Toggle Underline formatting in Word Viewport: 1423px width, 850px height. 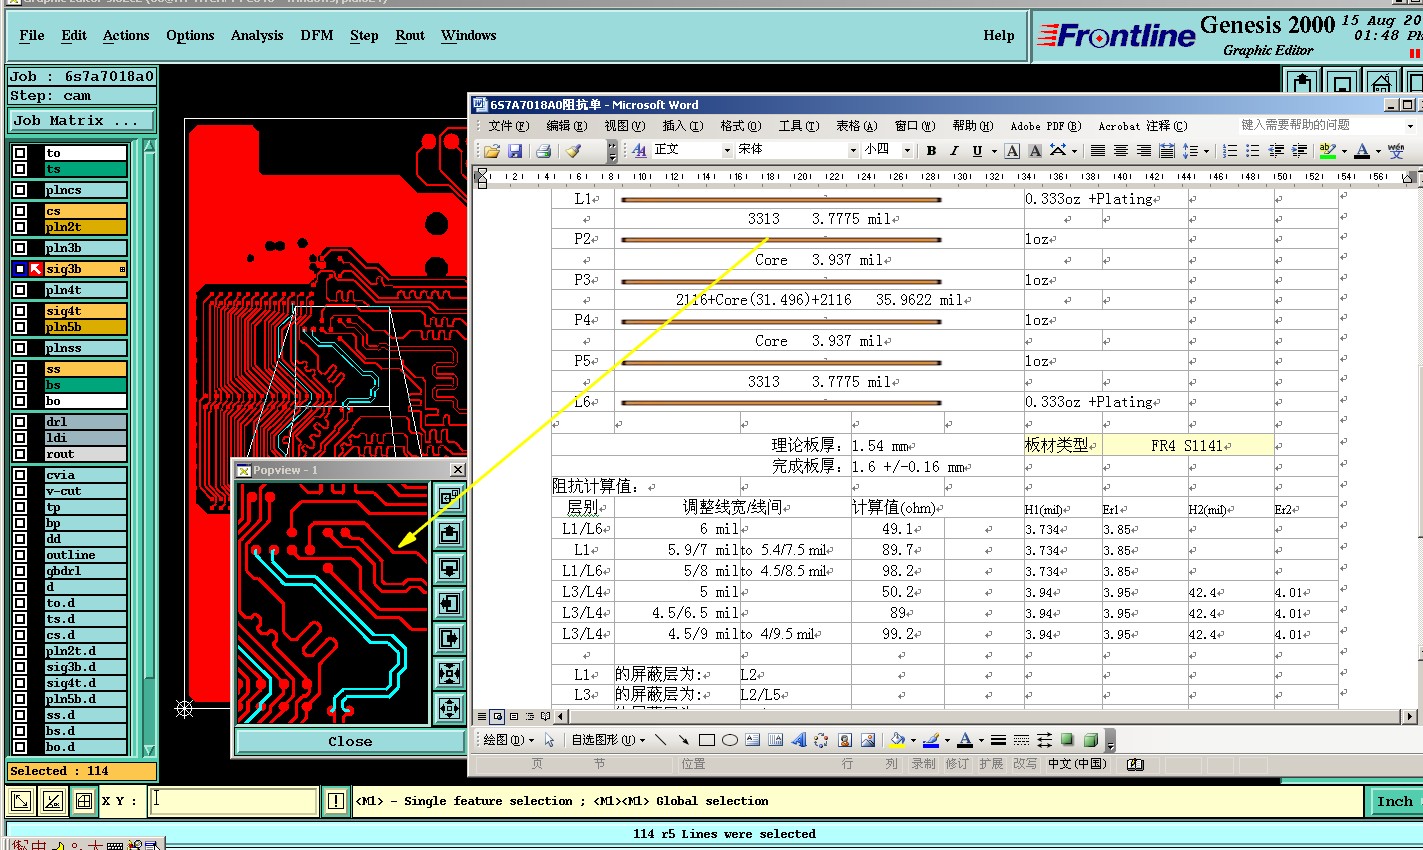(976, 151)
